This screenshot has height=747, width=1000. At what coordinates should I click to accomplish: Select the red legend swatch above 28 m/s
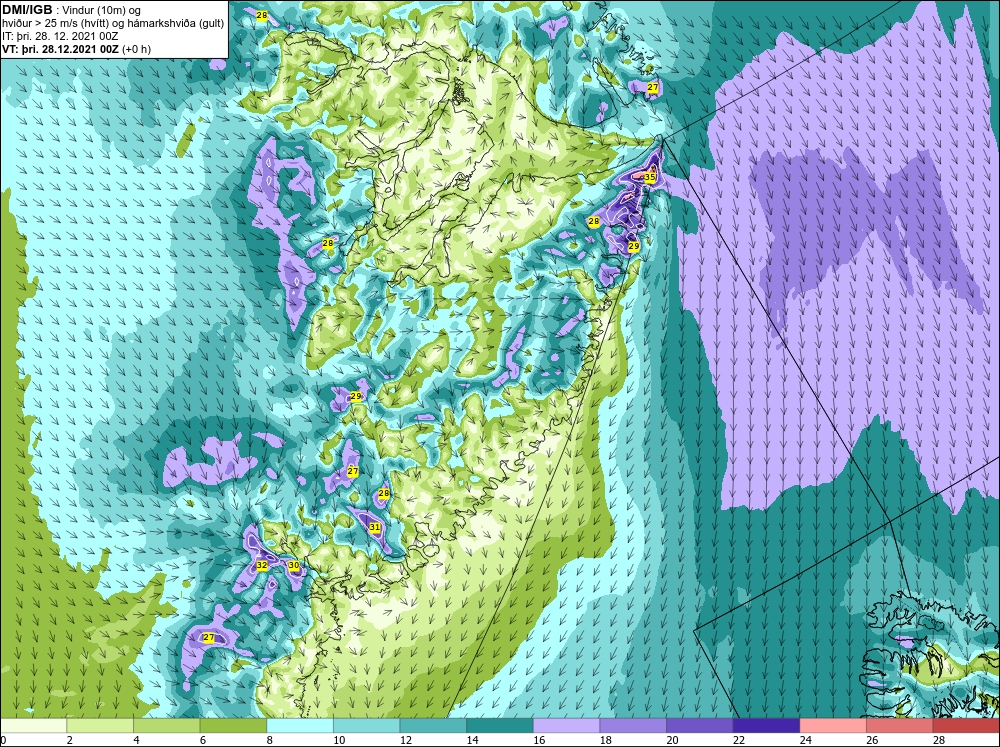coord(966,725)
